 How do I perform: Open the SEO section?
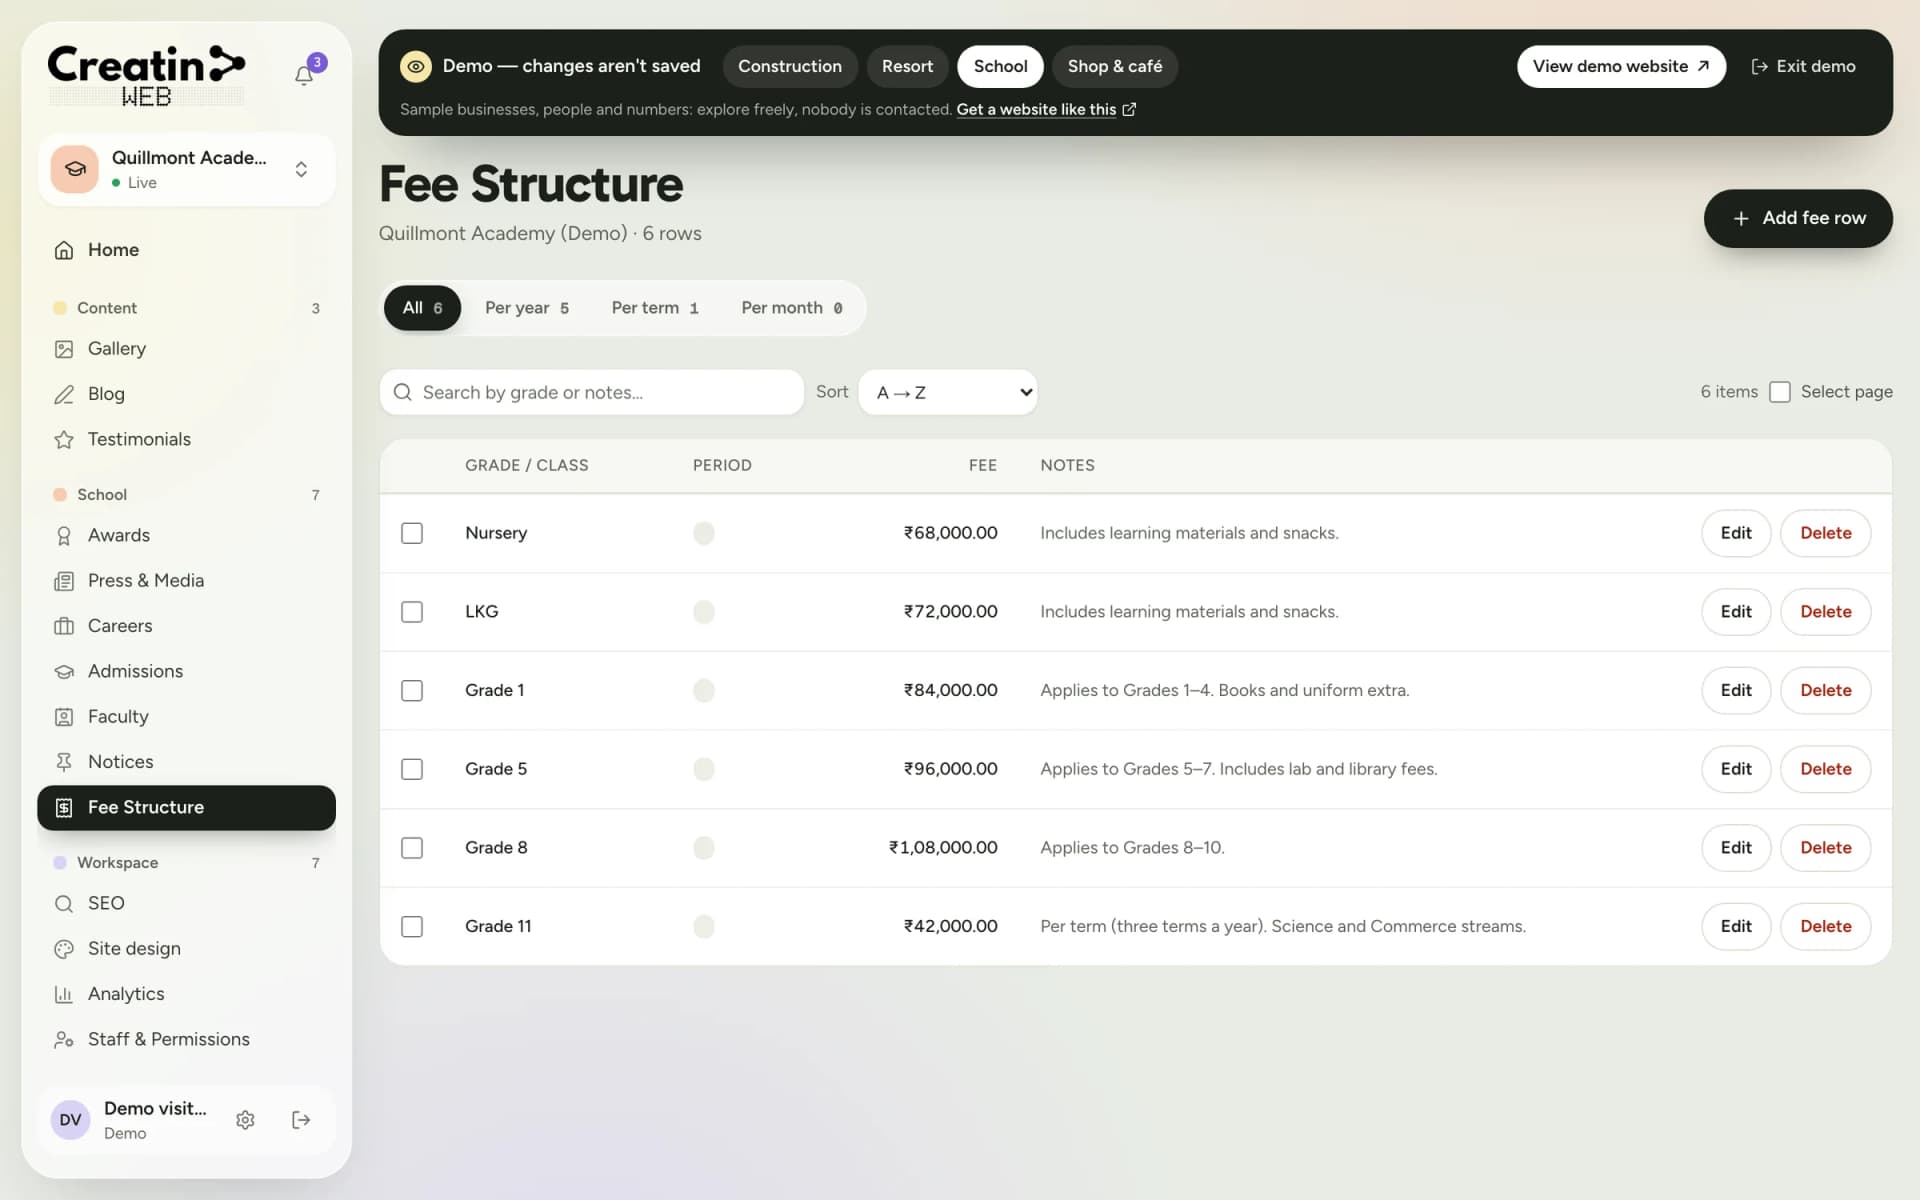pyautogui.click(x=186, y=903)
